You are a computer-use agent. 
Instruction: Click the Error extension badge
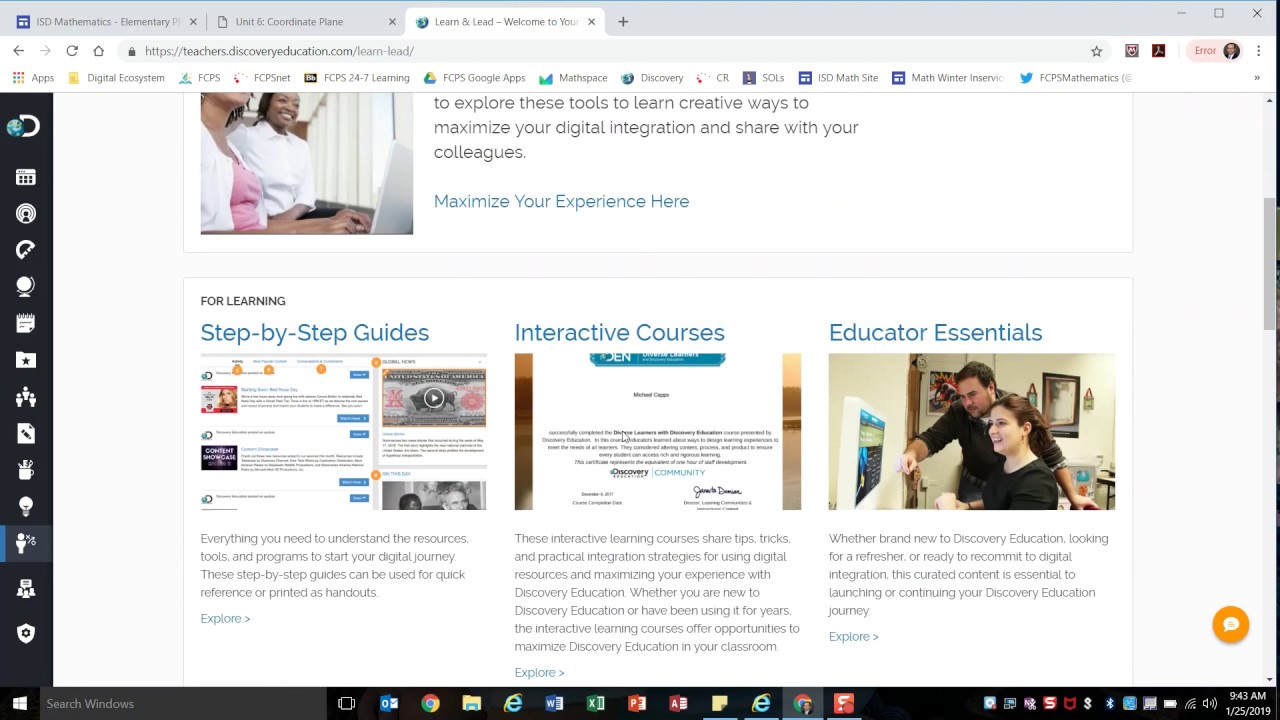click(x=1205, y=51)
